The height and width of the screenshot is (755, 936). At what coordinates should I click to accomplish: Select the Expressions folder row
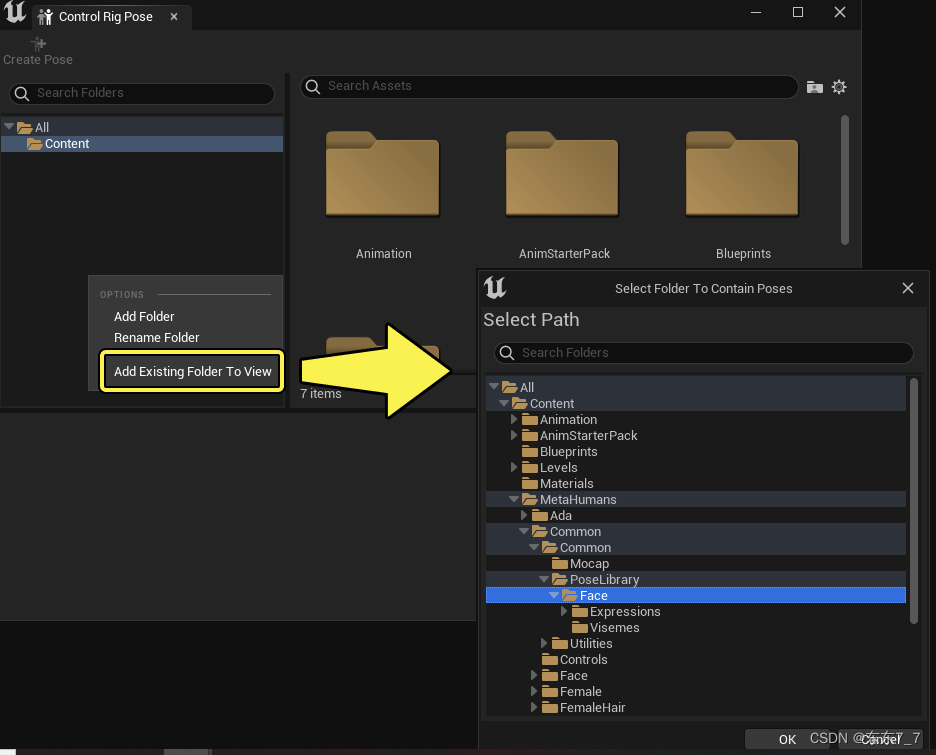tap(696, 611)
